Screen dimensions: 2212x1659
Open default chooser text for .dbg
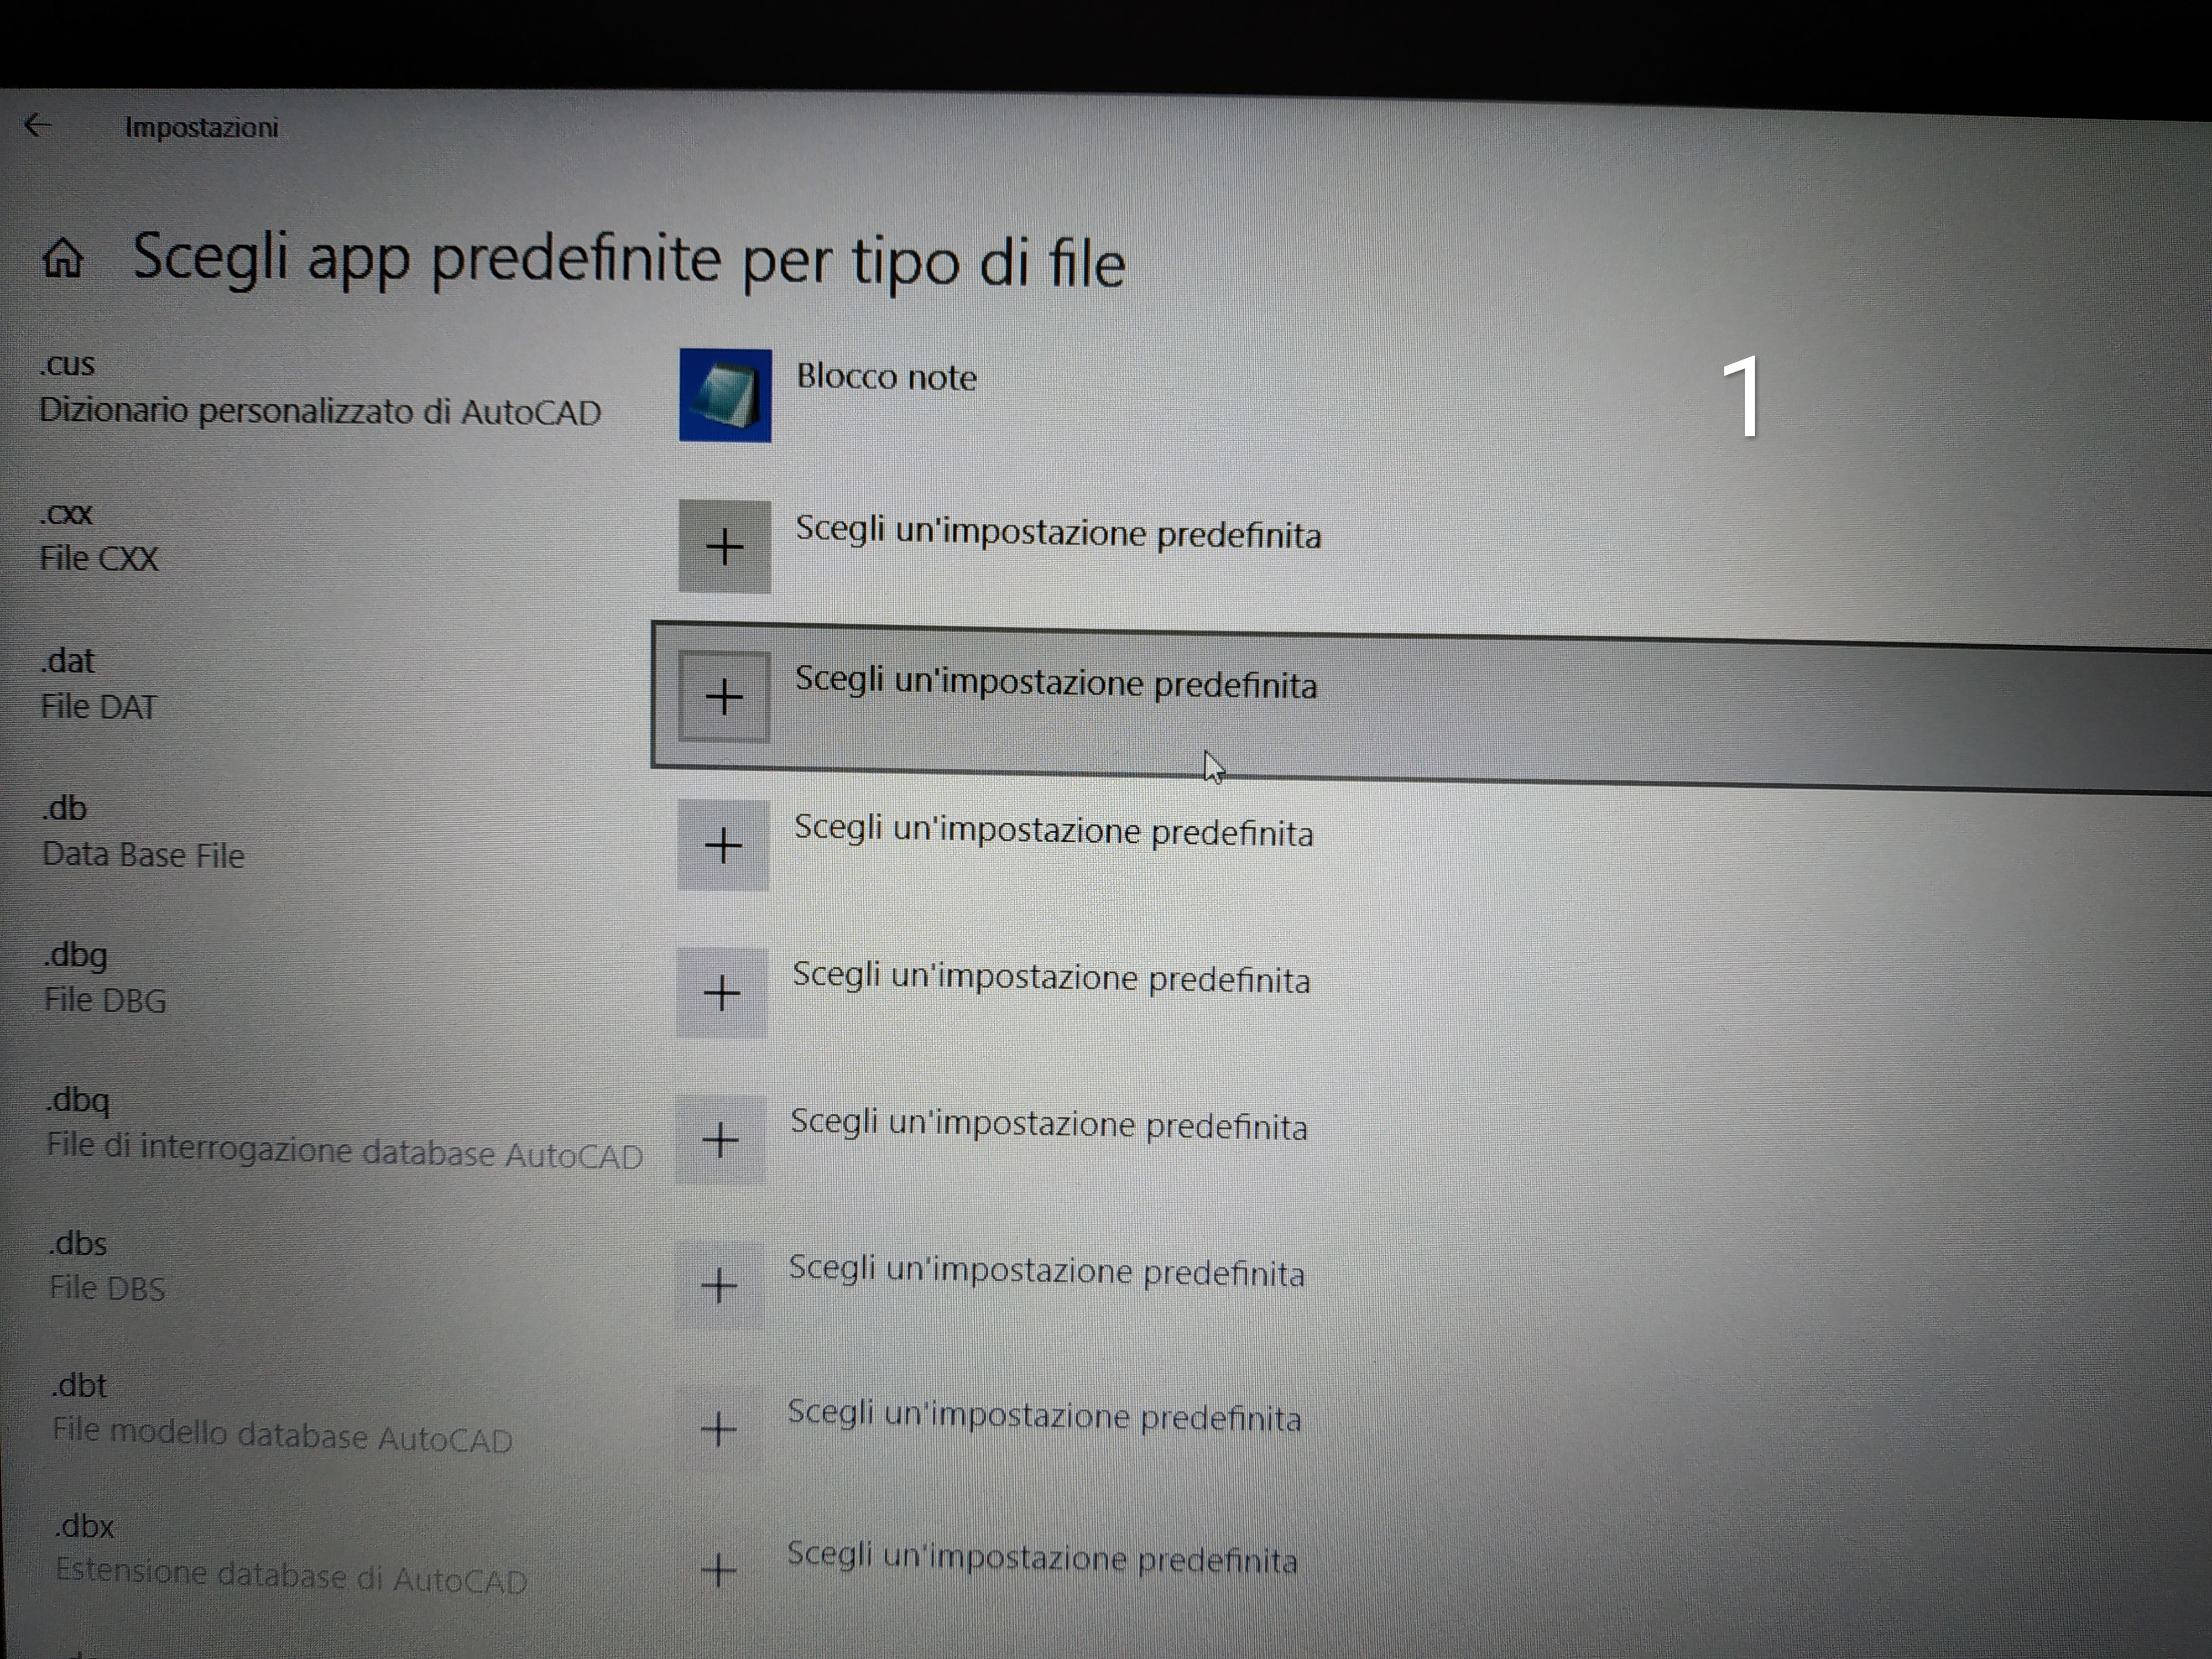tap(1051, 978)
